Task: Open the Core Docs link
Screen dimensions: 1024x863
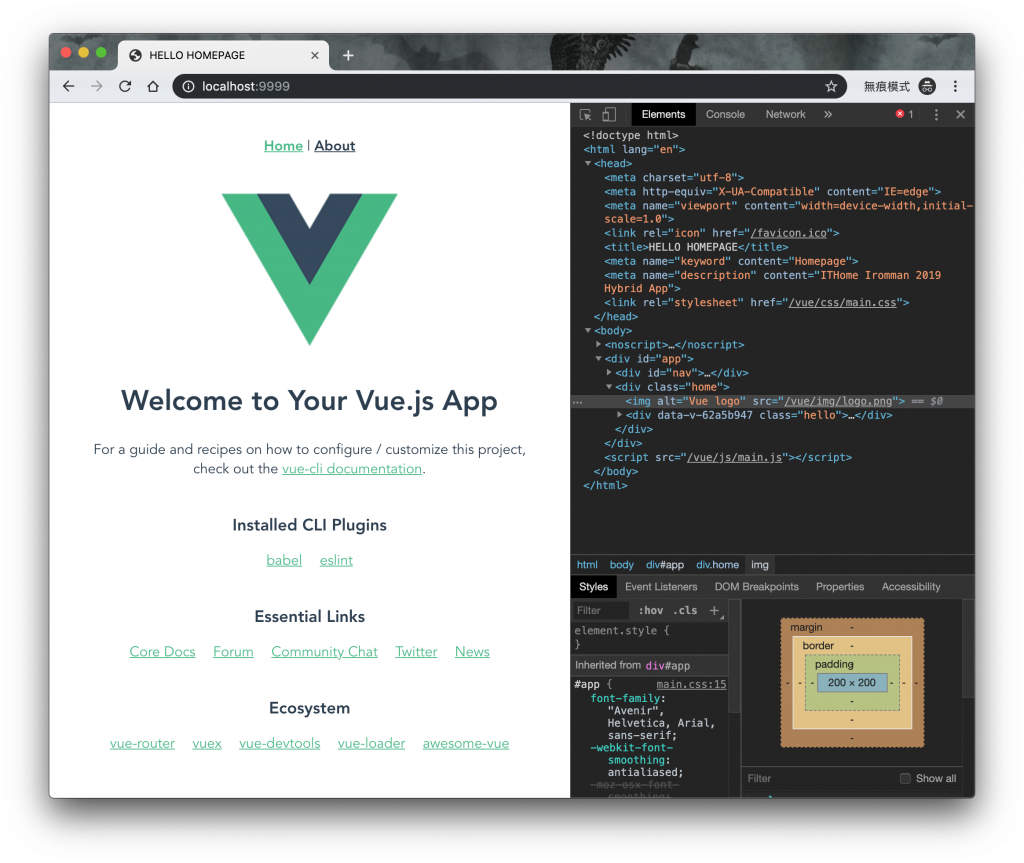Action: coord(162,652)
